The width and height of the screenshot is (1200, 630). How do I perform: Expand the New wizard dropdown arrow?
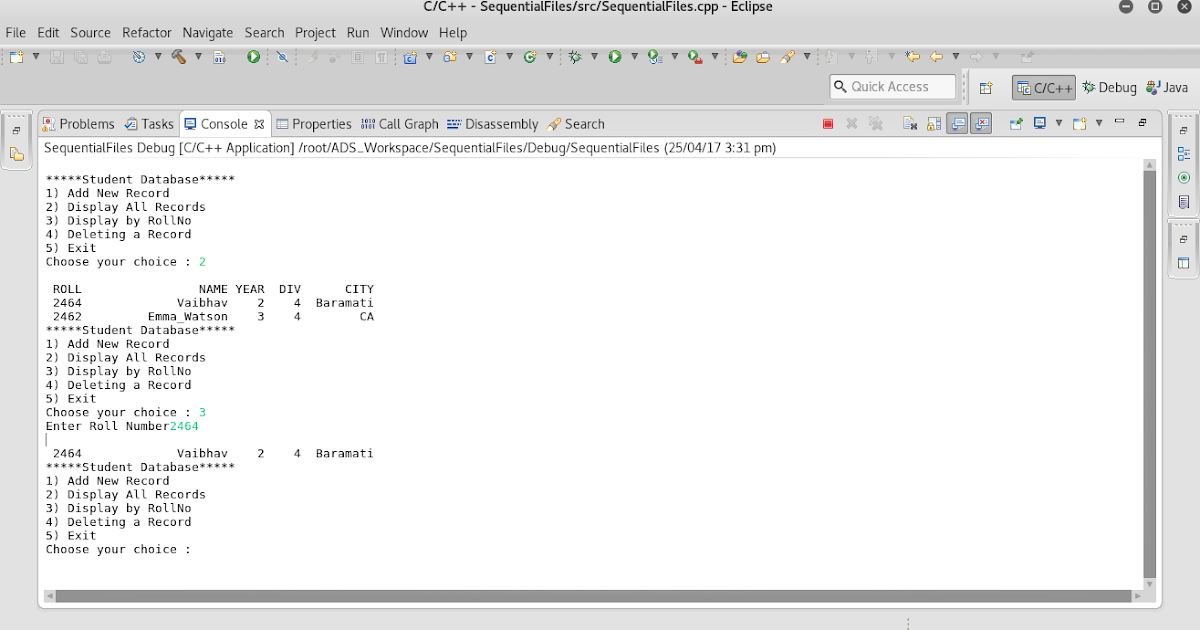click(x=36, y=57)
